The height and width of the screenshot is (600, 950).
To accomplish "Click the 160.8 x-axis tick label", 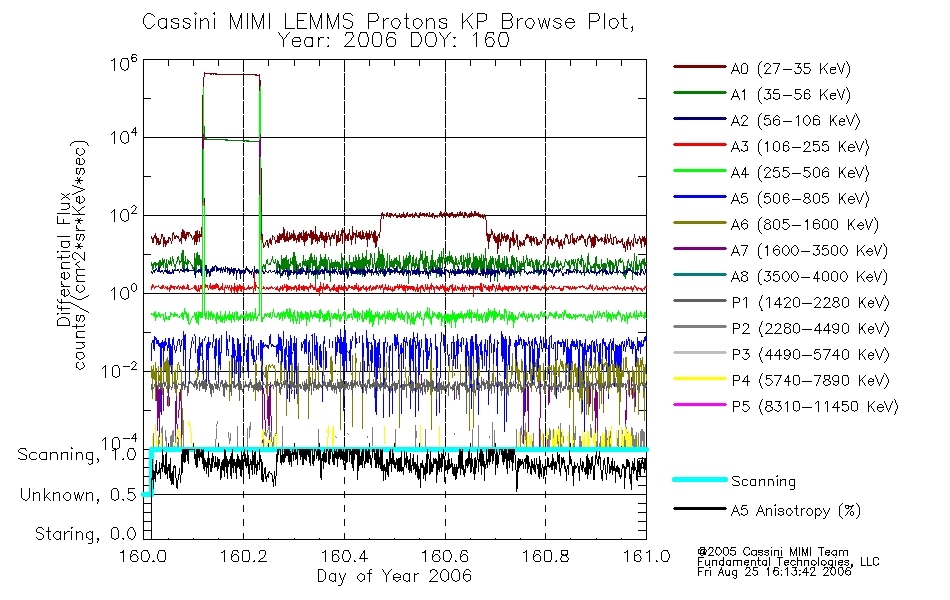I will pos(545,556).
